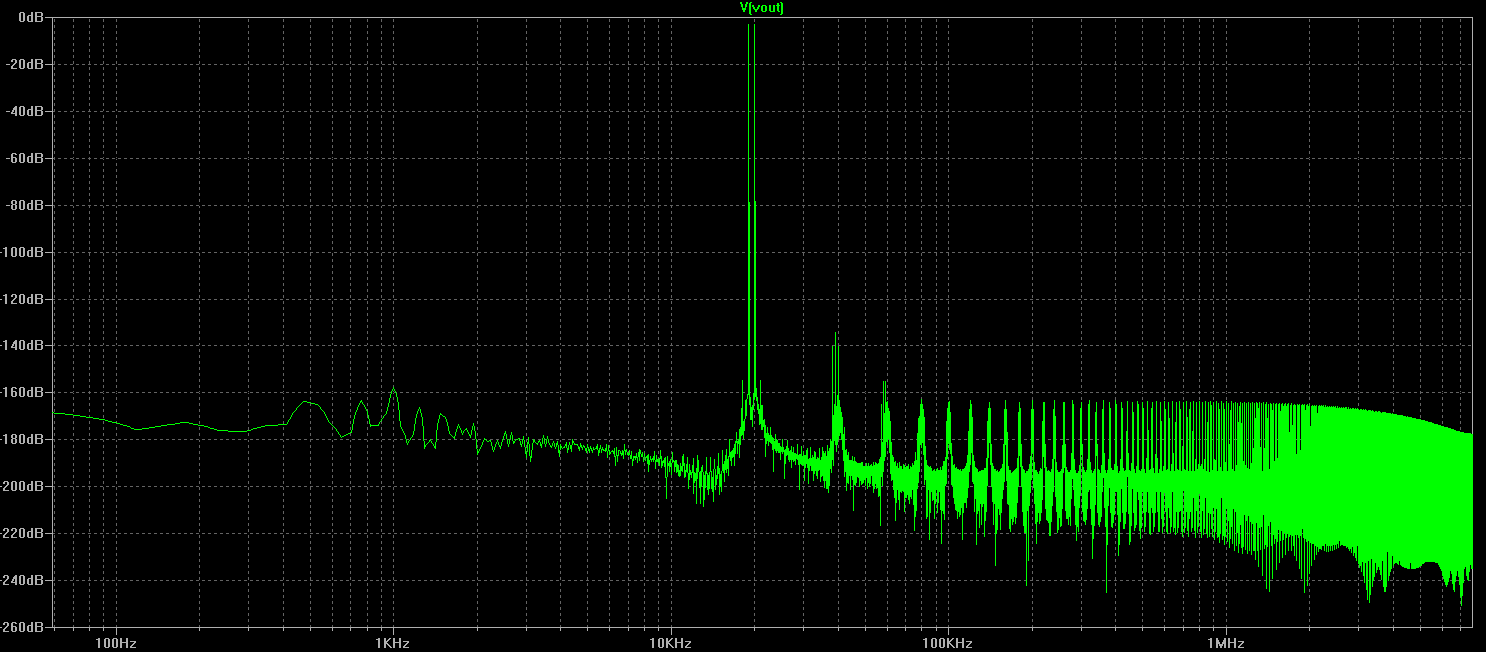Click the 10KHz frequency axis label

pos(670,641)
